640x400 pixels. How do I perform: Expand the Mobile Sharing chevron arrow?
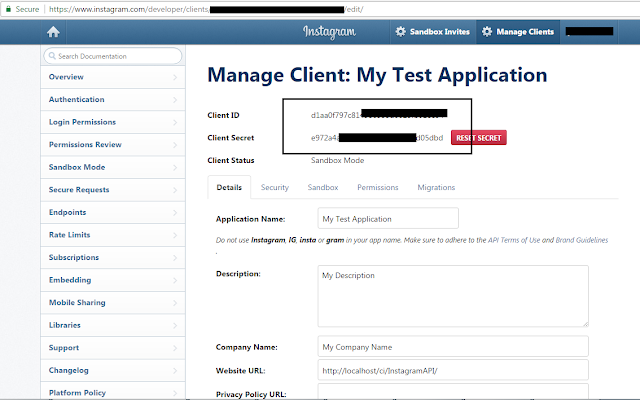point(175,303)
